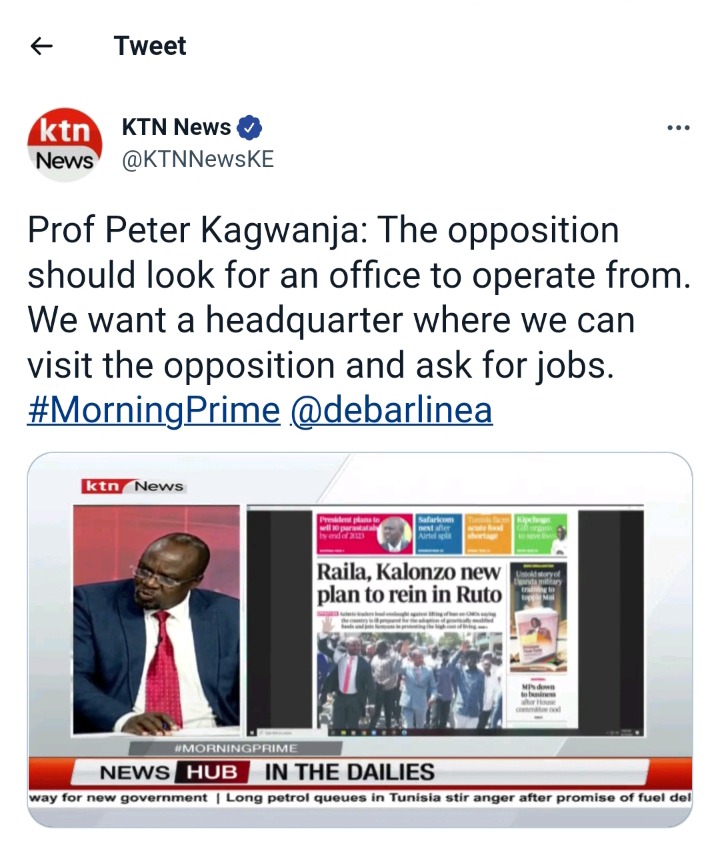The height and width of the screenshot is (848, 720).
Task: Click the #MORNINGPRIME tag on the broadcast
Action: (236, 748)
